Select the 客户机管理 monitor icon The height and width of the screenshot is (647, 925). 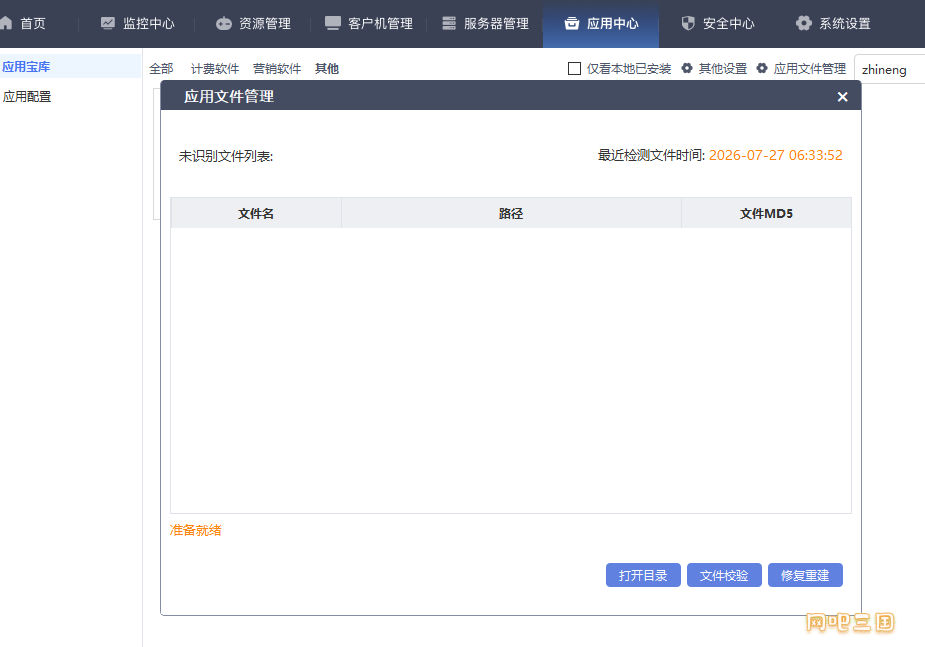tap(333, 23)
